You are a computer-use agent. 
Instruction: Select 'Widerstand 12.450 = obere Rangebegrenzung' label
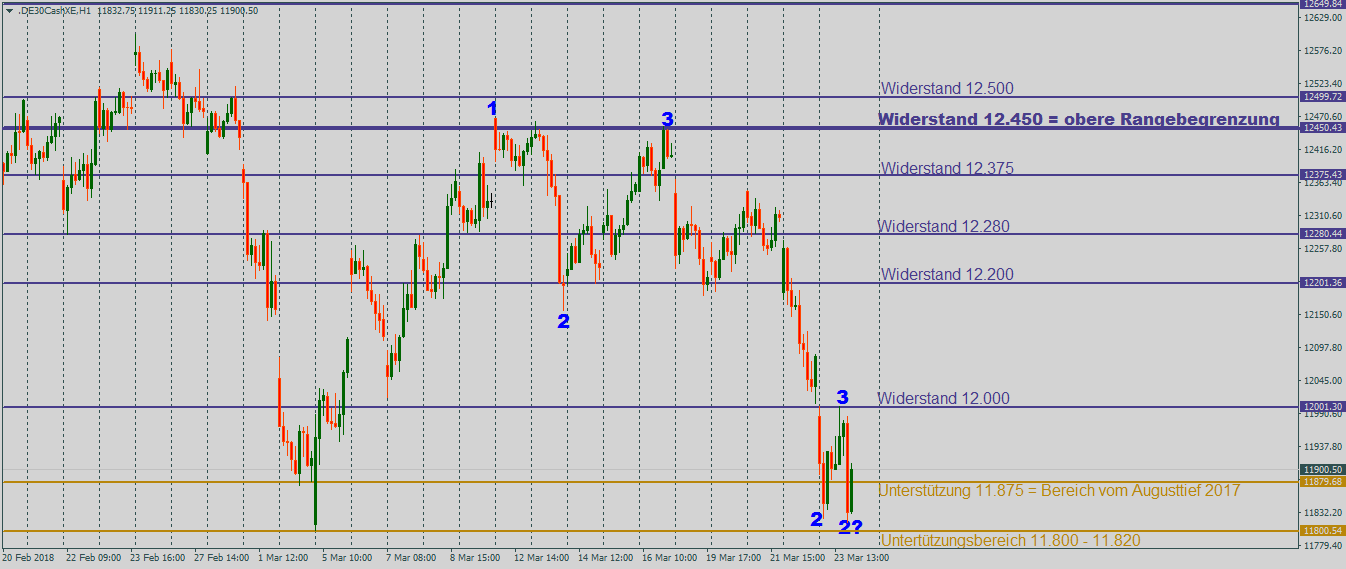[x=1079, y=119]
